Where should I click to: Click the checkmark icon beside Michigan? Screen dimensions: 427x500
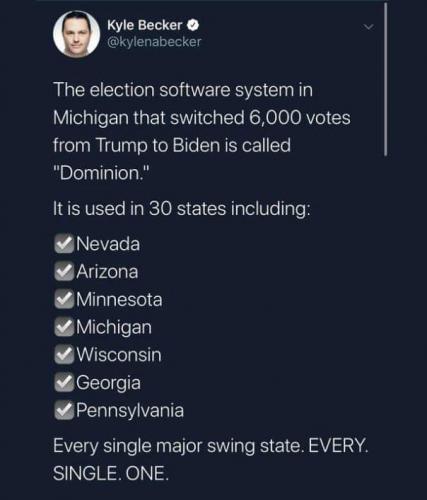tap(64, 327)
